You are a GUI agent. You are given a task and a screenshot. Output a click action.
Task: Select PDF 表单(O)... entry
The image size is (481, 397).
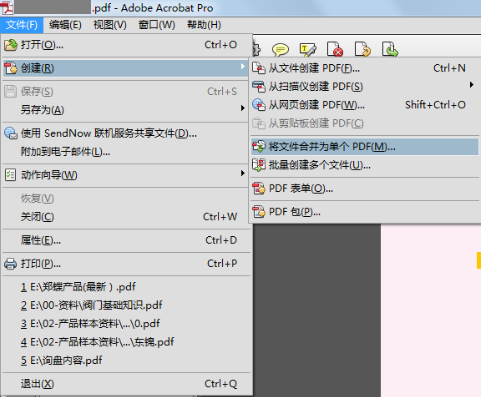[x=365, y=189]
